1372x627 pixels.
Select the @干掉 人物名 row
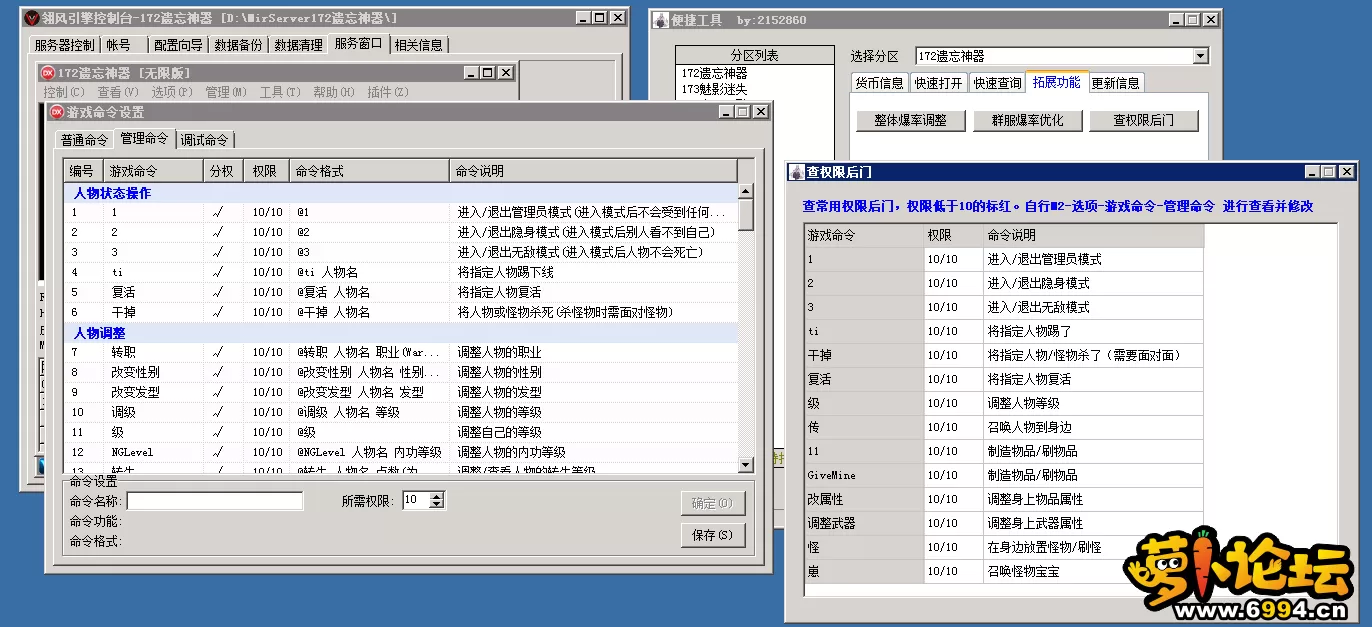click(401, 312)
